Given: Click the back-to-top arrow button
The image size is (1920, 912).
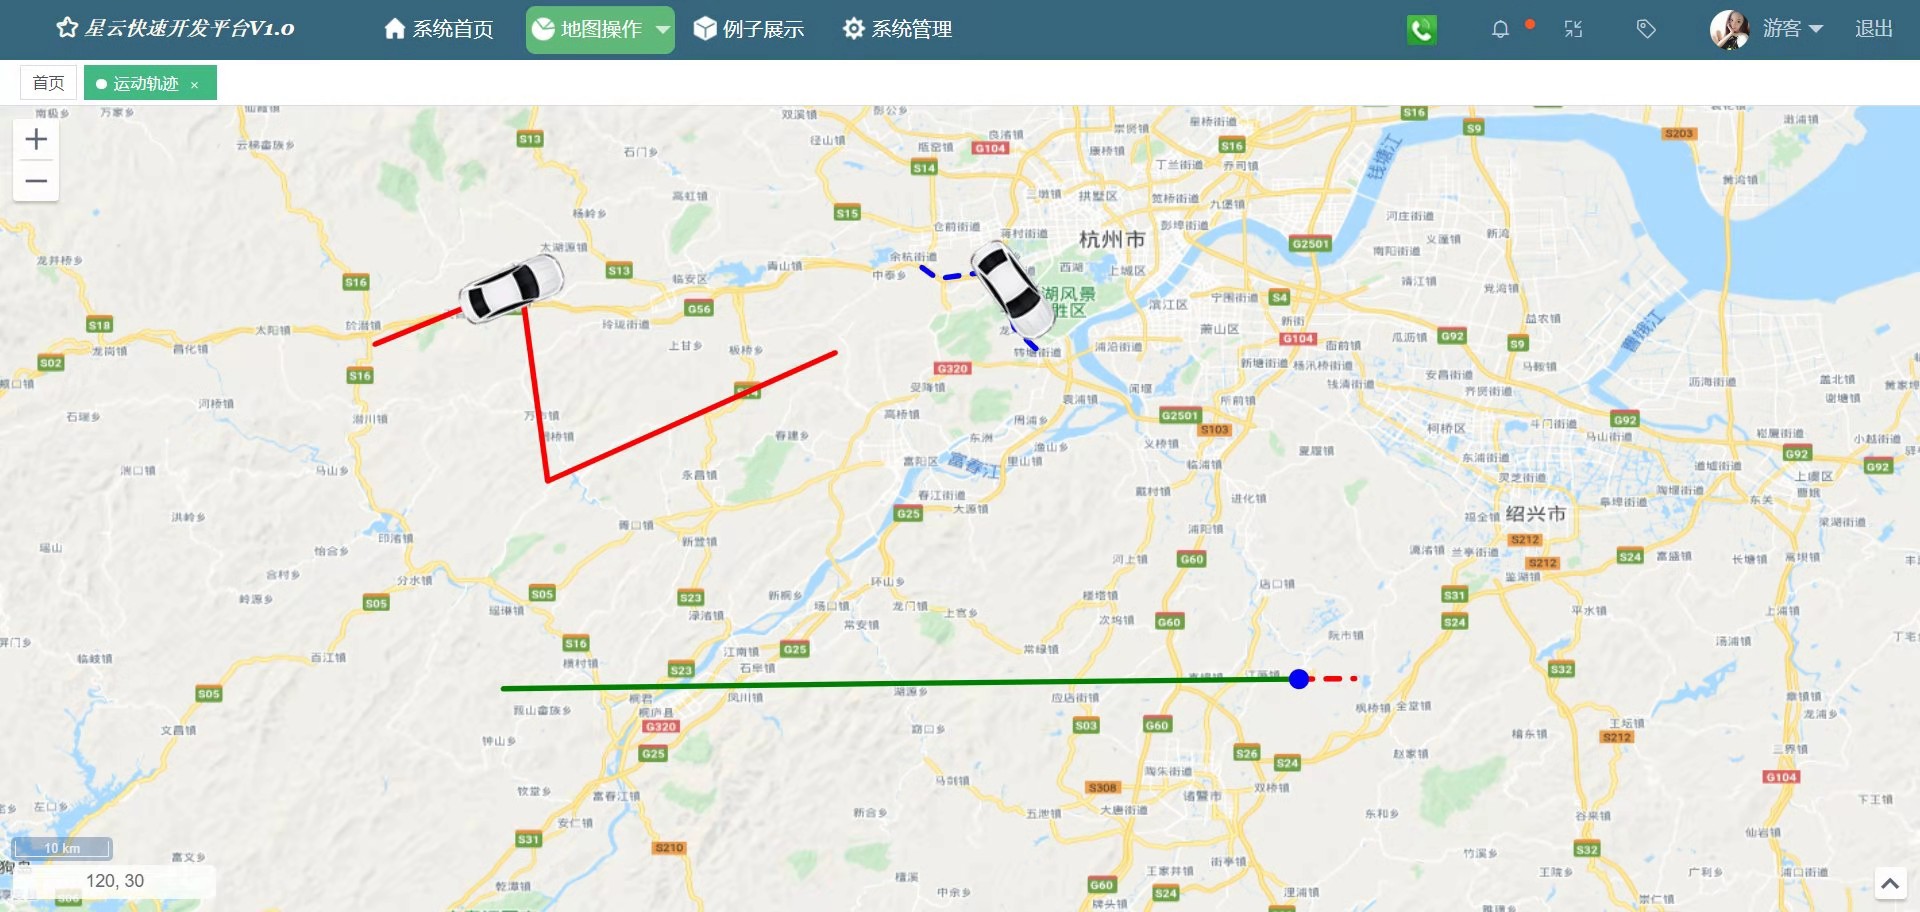Looking at the screenshot, I should coord(1890,883).
